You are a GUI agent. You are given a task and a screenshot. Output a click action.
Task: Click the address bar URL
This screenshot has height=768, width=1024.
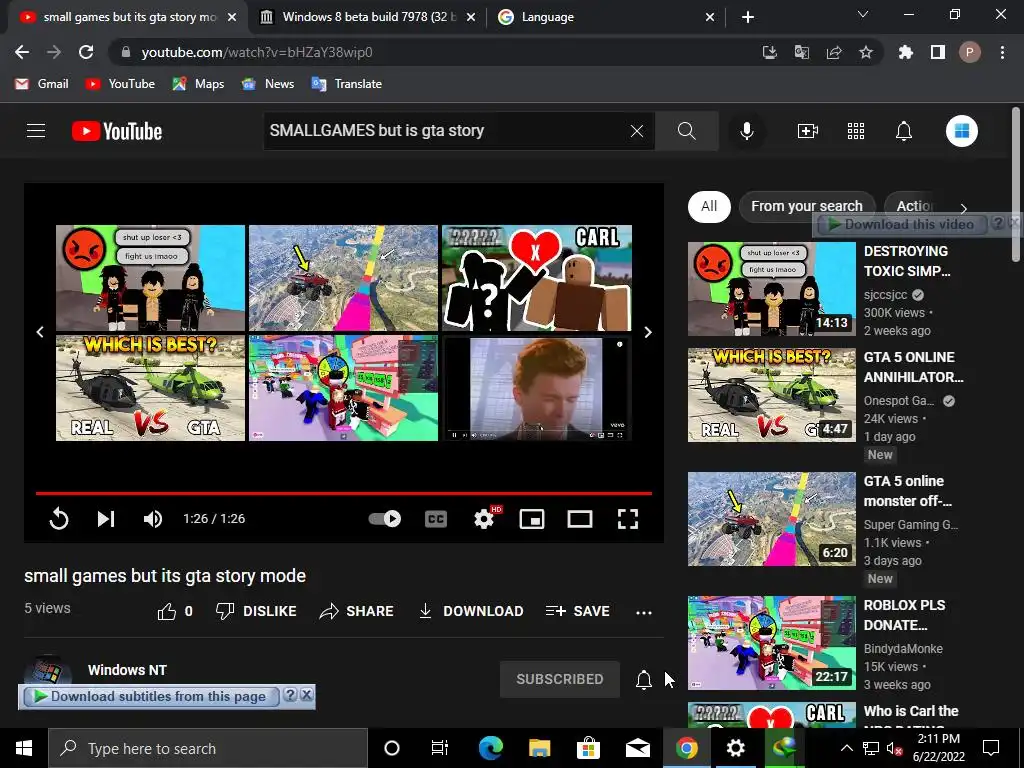pyautogui.click(x=257, y=52)
